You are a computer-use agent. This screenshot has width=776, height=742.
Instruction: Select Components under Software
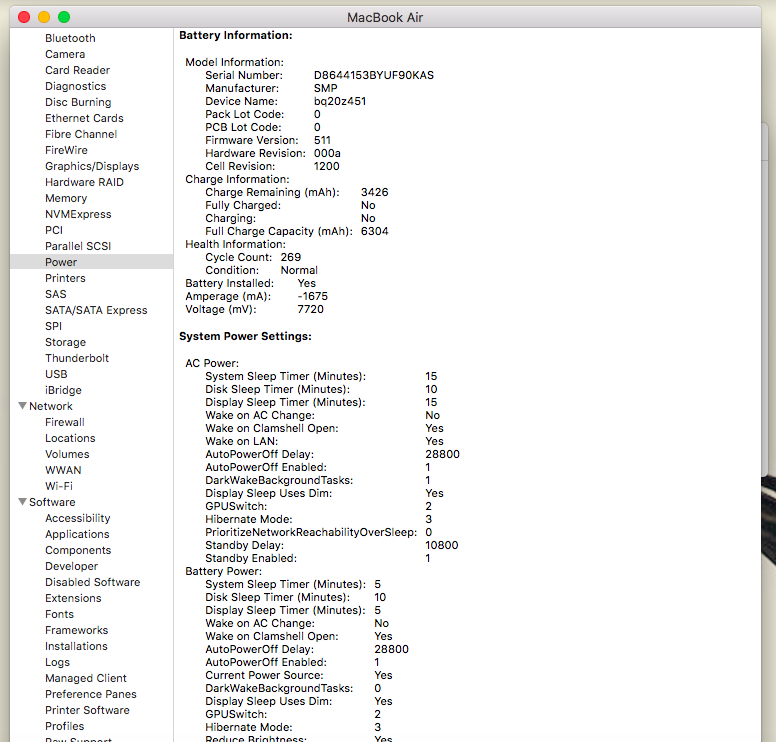[78, 550]
